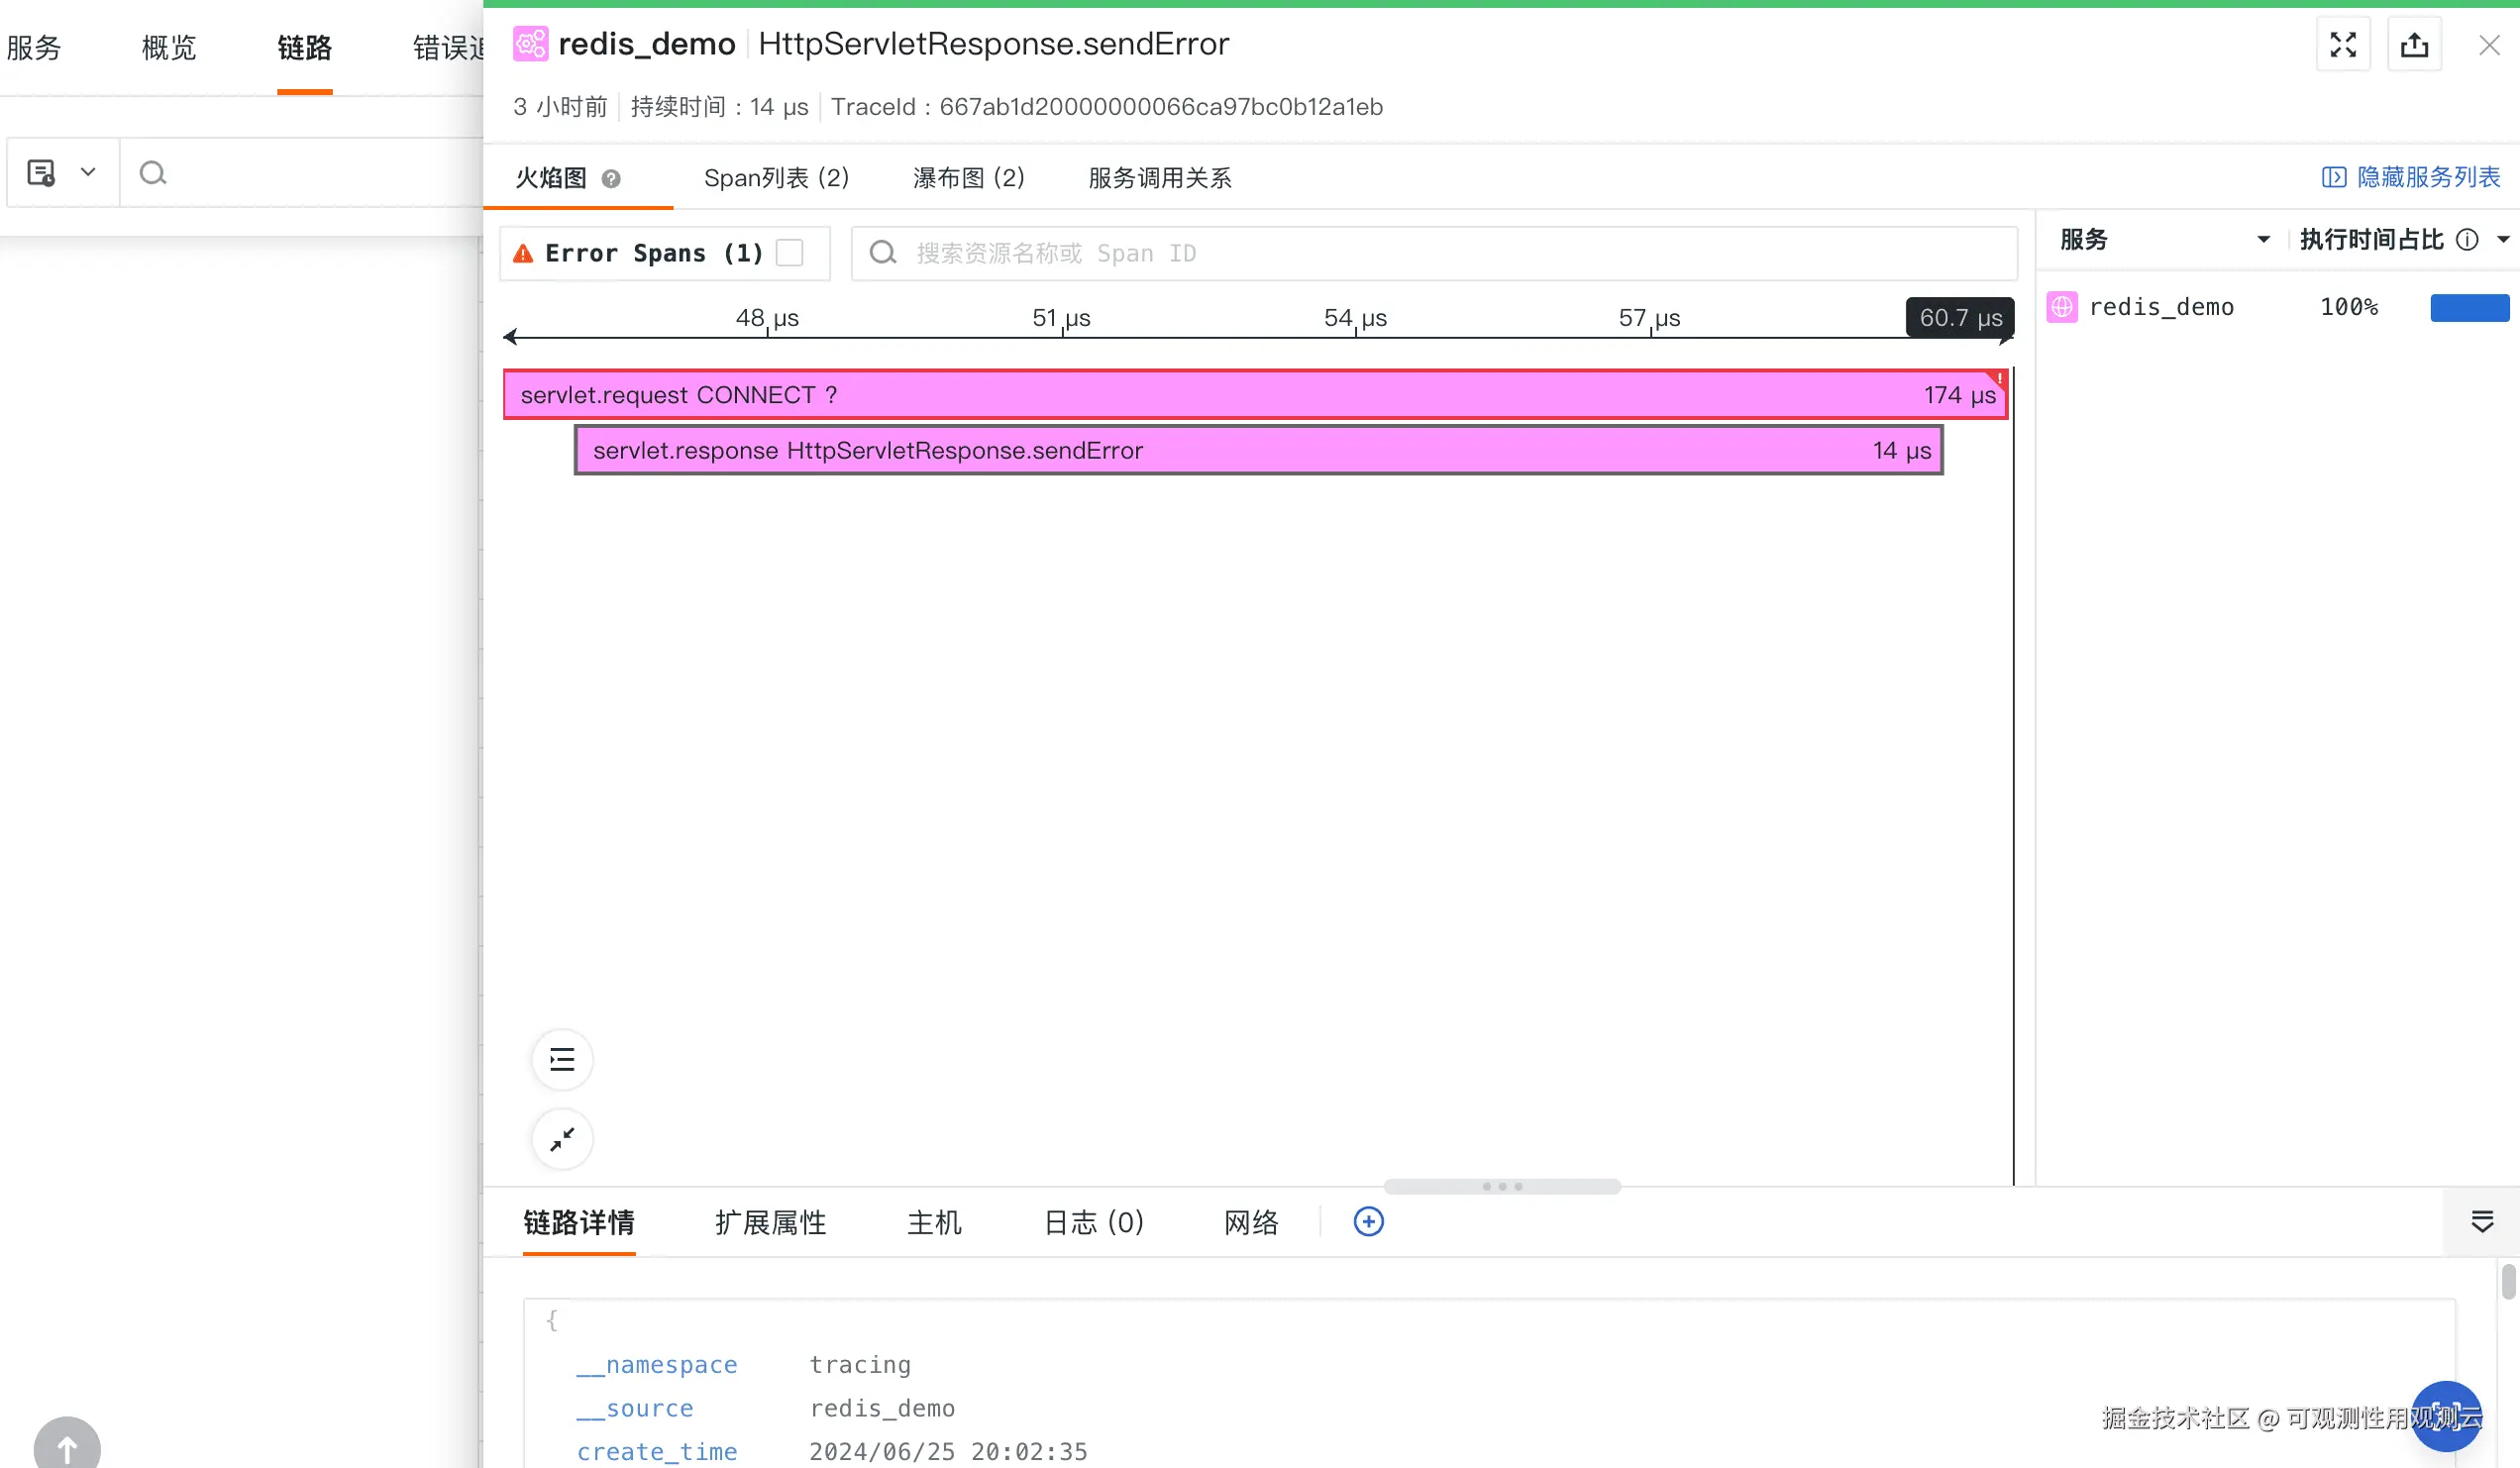Click the redis_demo blue percentage bar
The height and width of the screenshot is (1468, 2520).
pyautogui.click(x=2469, y=307)
